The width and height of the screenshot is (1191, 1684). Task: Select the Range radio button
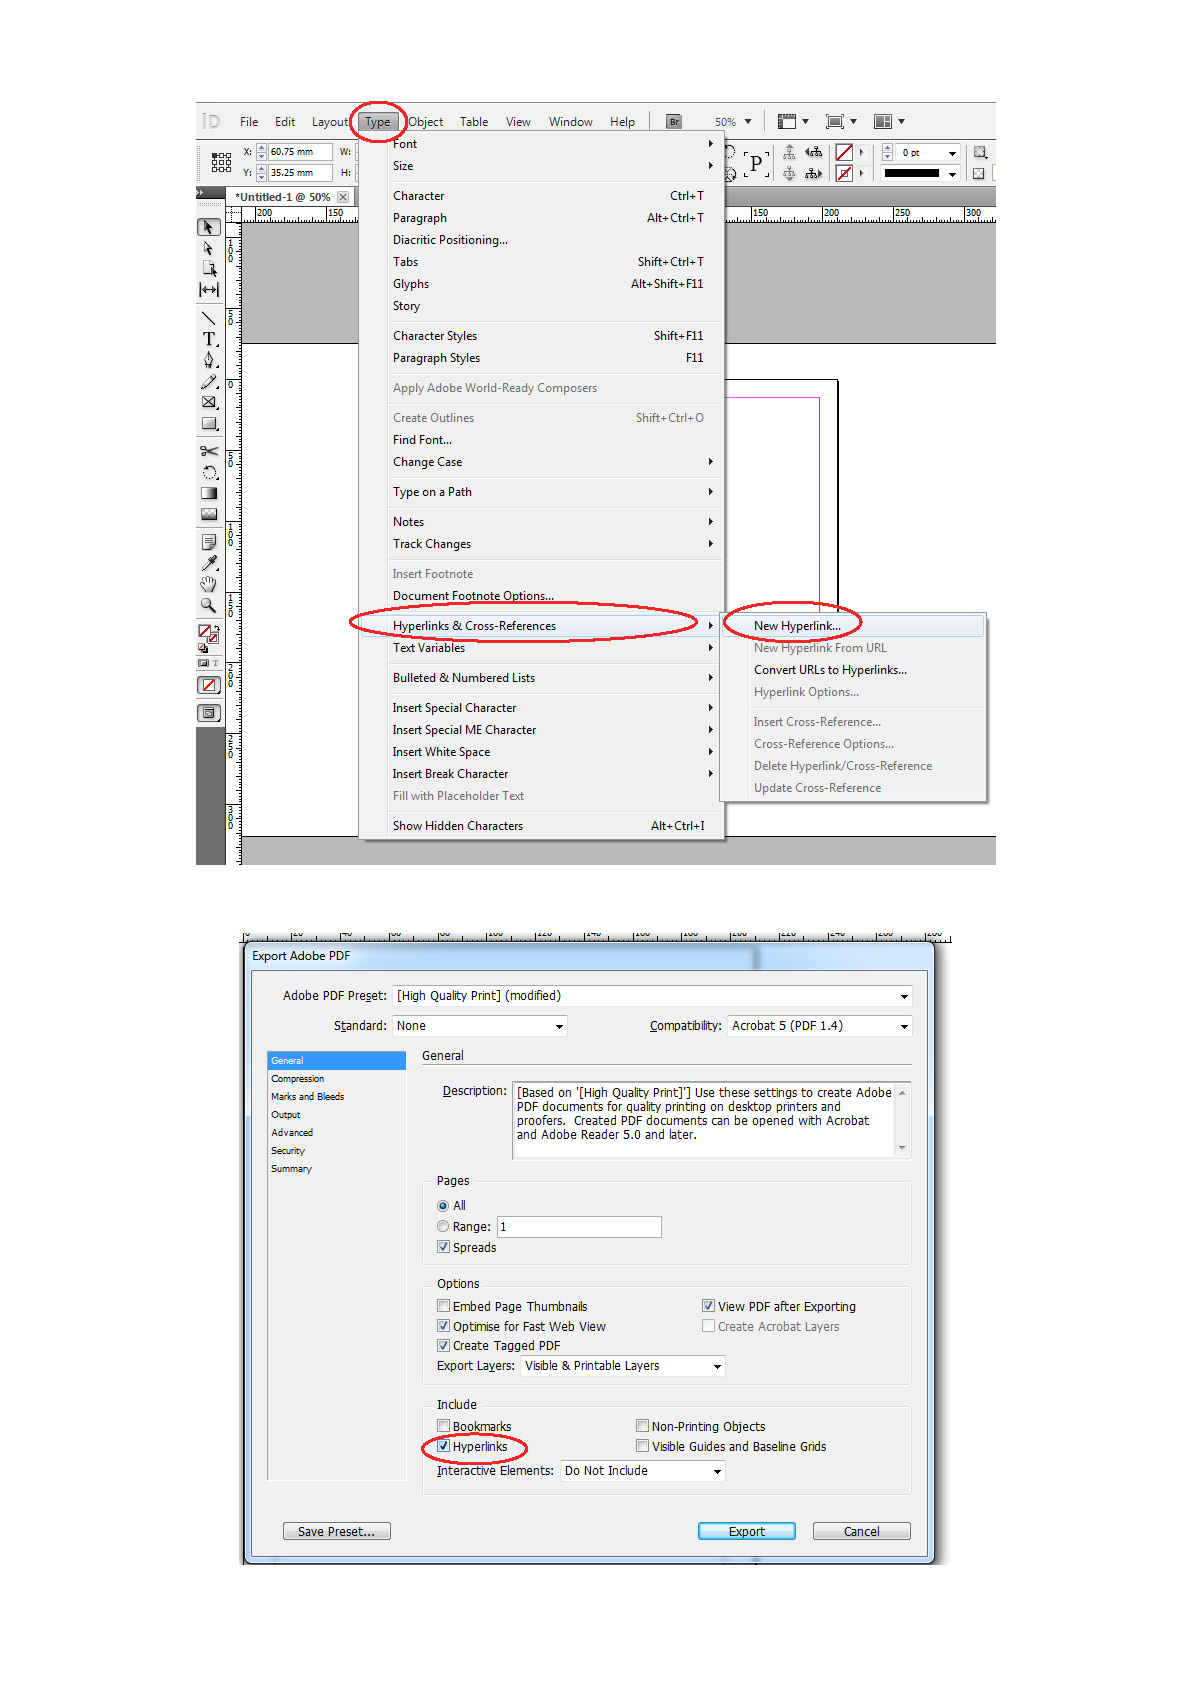443,1227
